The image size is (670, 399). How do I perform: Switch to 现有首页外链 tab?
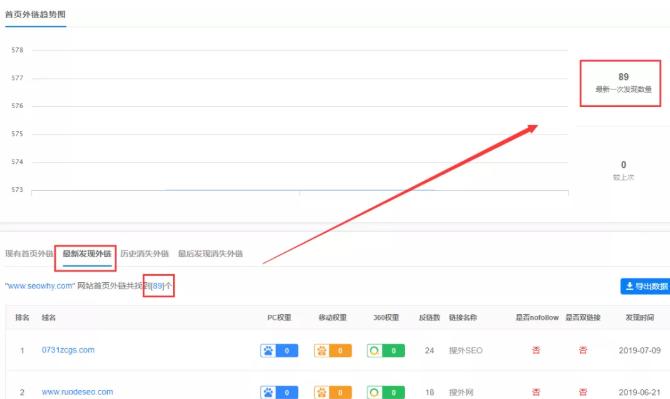(29, 253)
